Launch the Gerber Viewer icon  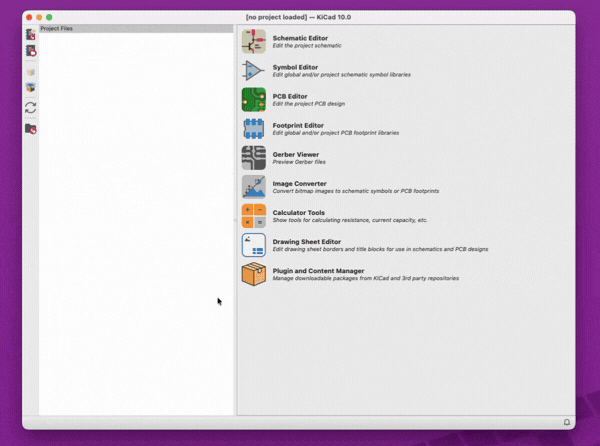tap(254, 158)
